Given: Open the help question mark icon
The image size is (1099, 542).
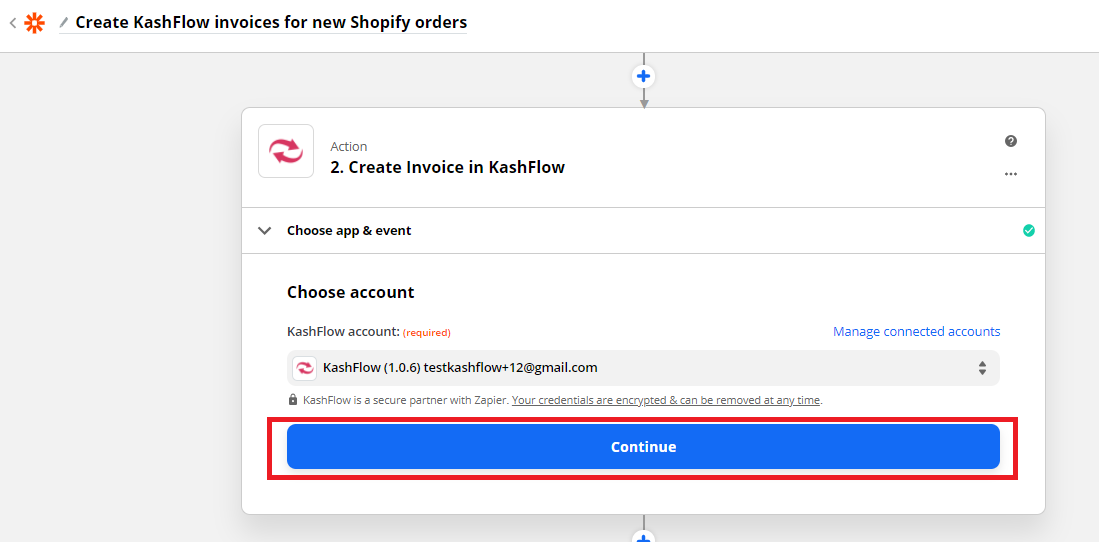Looking at the screenshot, I should pyautogui.click(x=1011, y=141).
